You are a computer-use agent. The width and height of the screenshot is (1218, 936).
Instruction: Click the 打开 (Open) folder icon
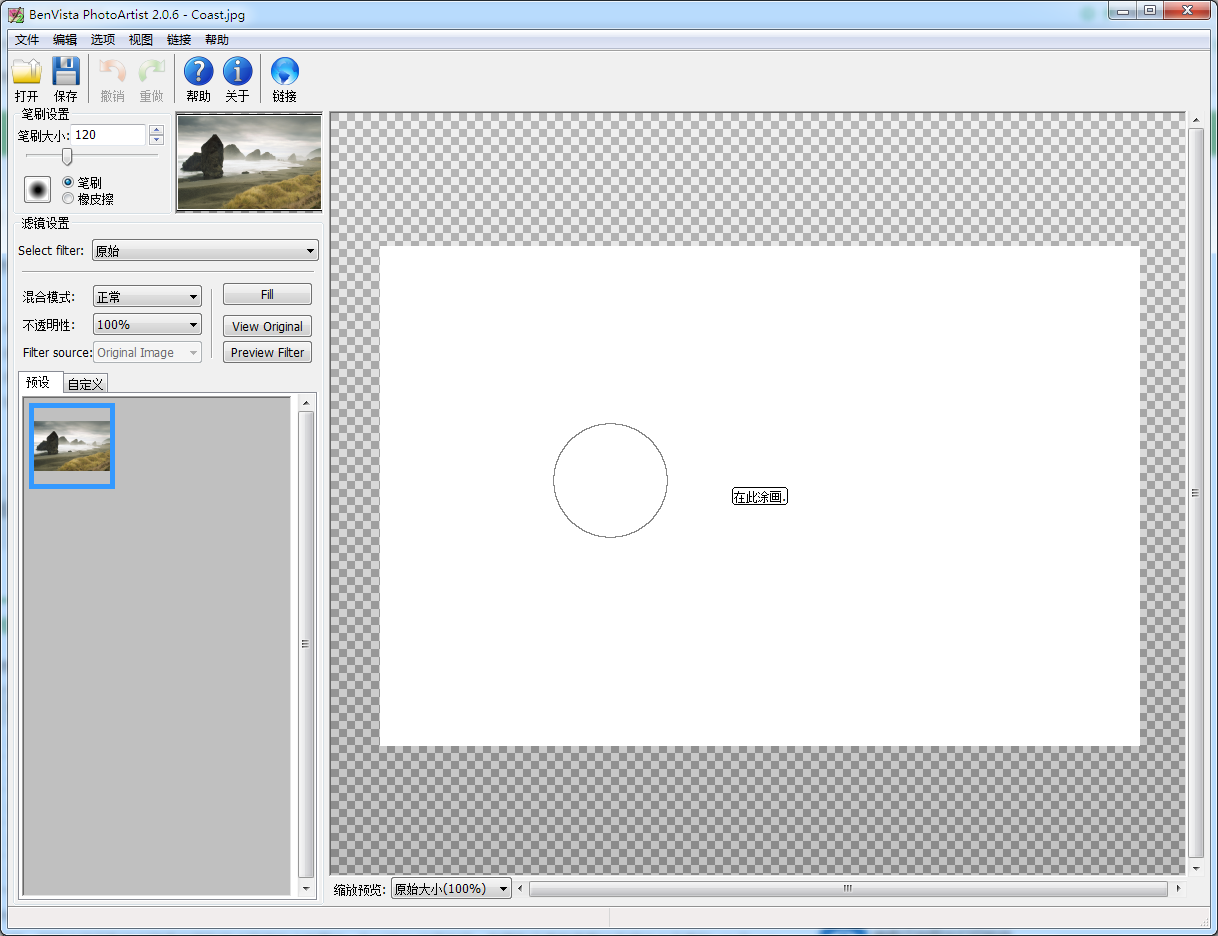coord(26,72)
